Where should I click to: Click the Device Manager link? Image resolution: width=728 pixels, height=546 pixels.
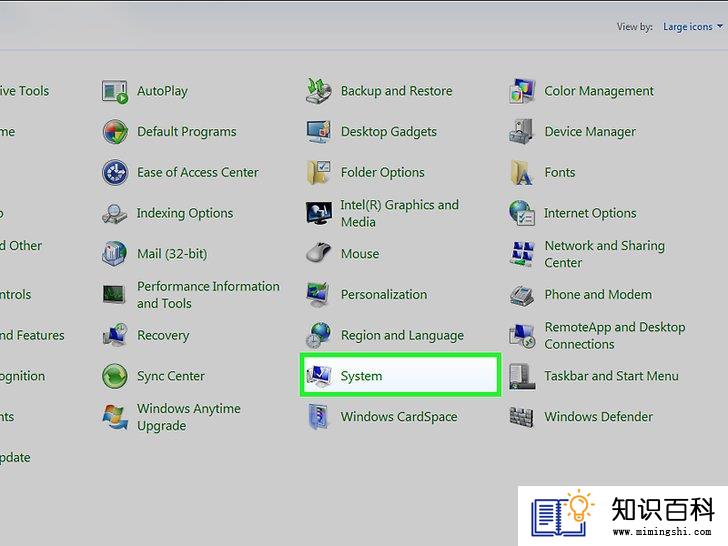(x=590, y=132)
